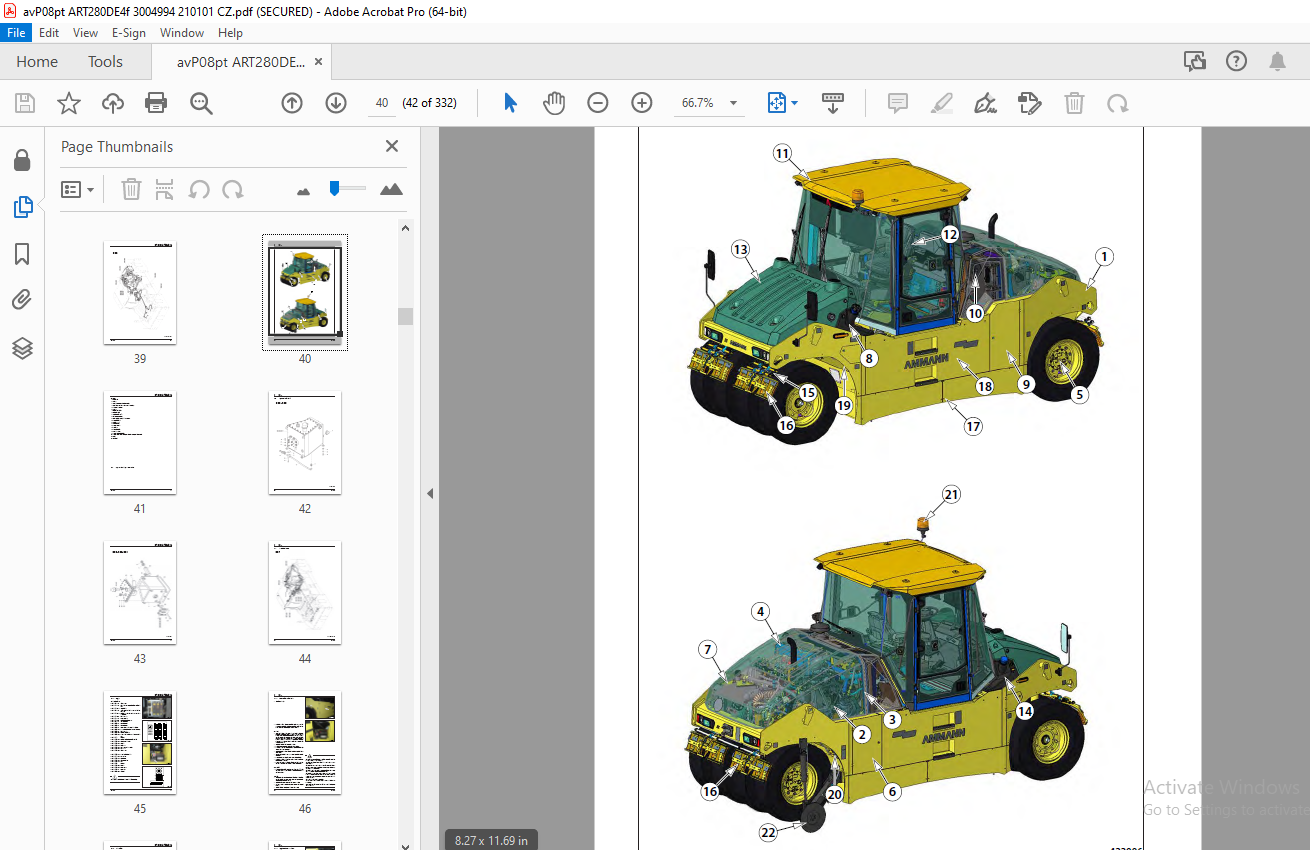The width and height of the screenshot is (1310, 850).
Task: Click the toolbar trash delete icon
Action: click(1074, 103)
